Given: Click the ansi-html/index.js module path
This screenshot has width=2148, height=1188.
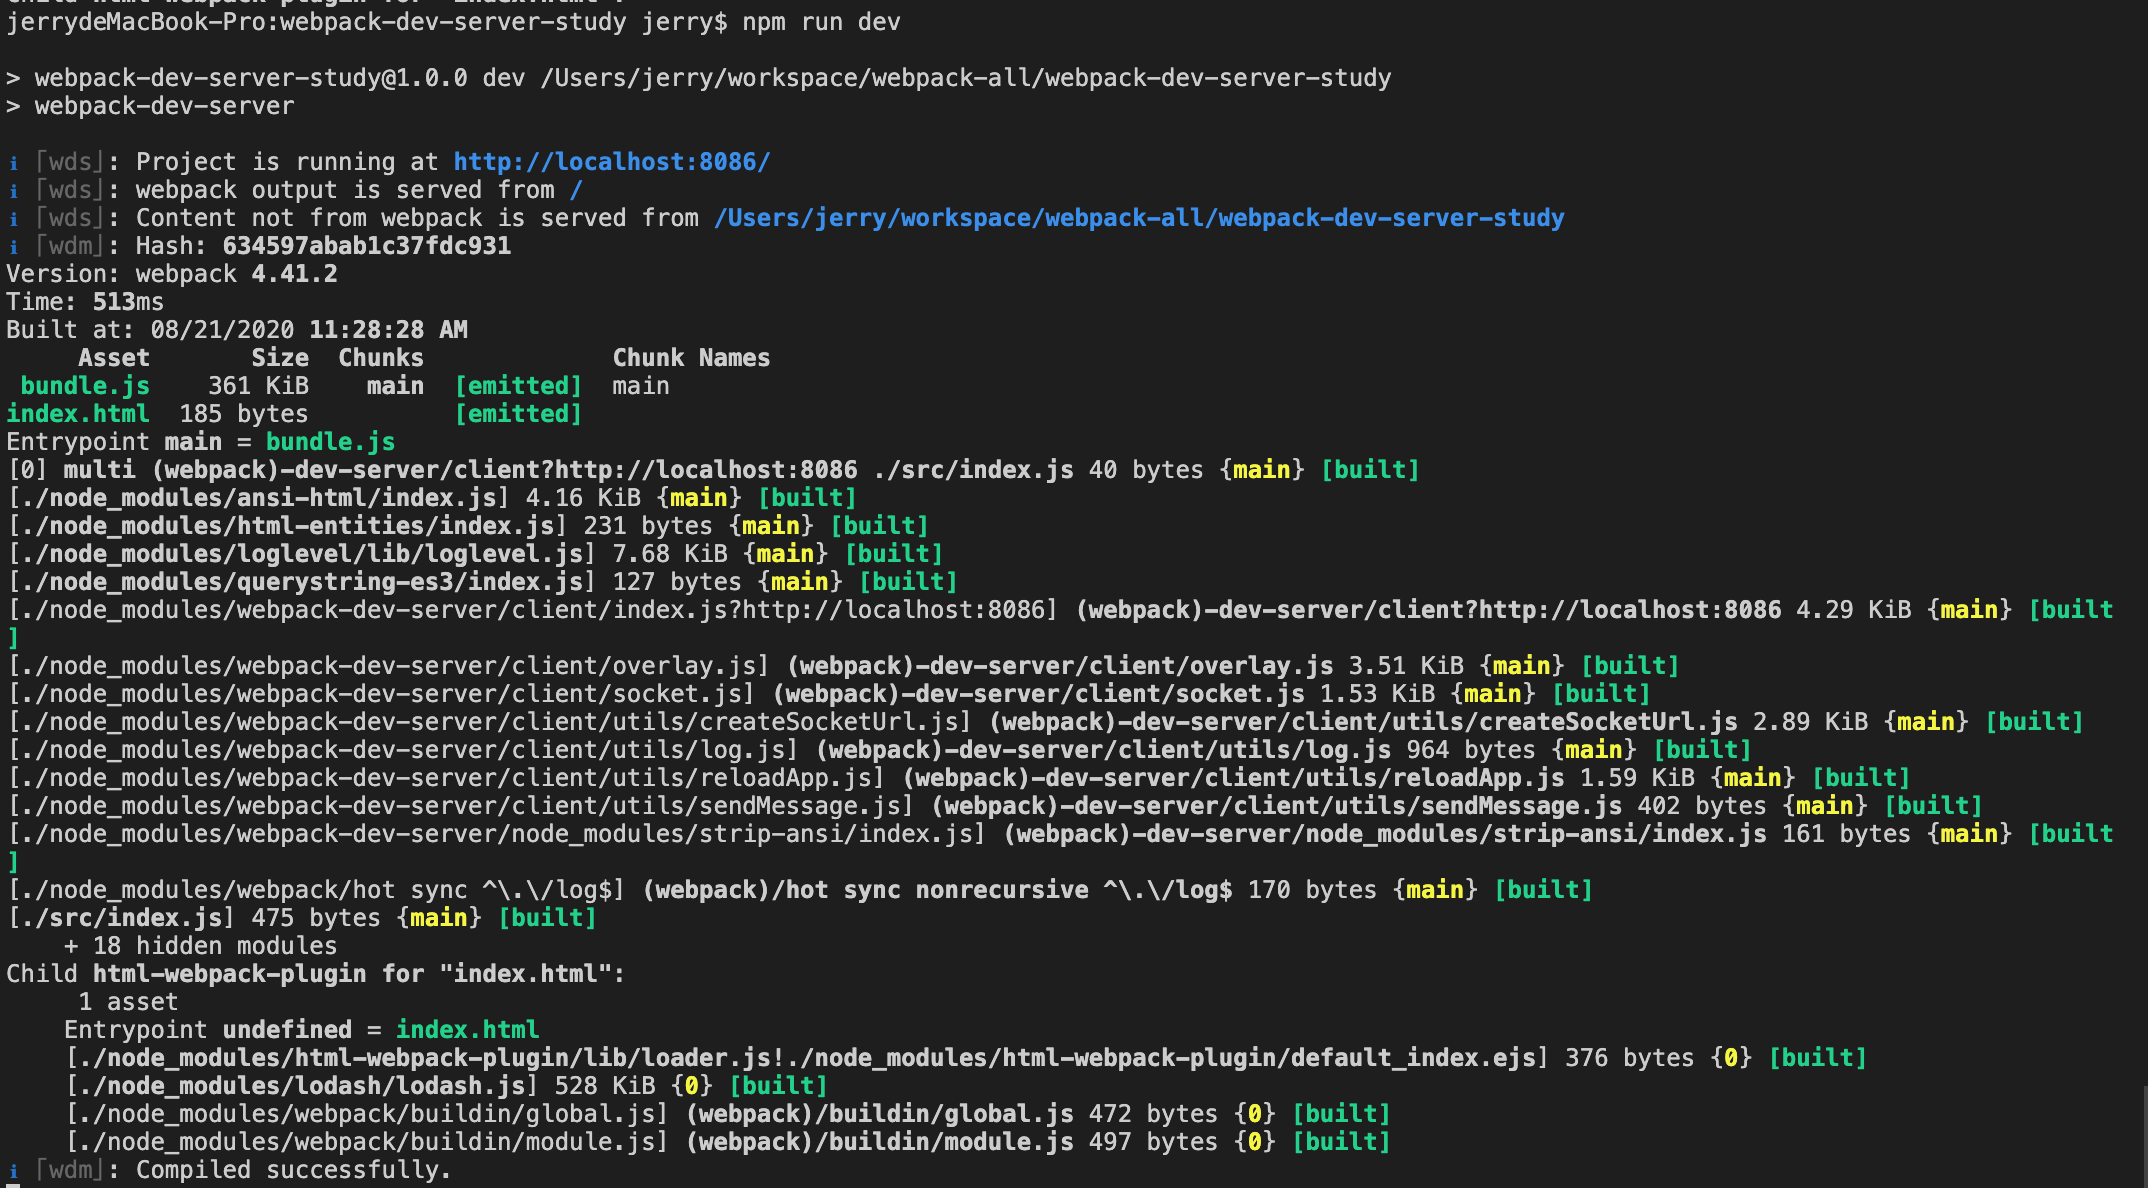Looking at the screenshot, I should pos(258,498).
